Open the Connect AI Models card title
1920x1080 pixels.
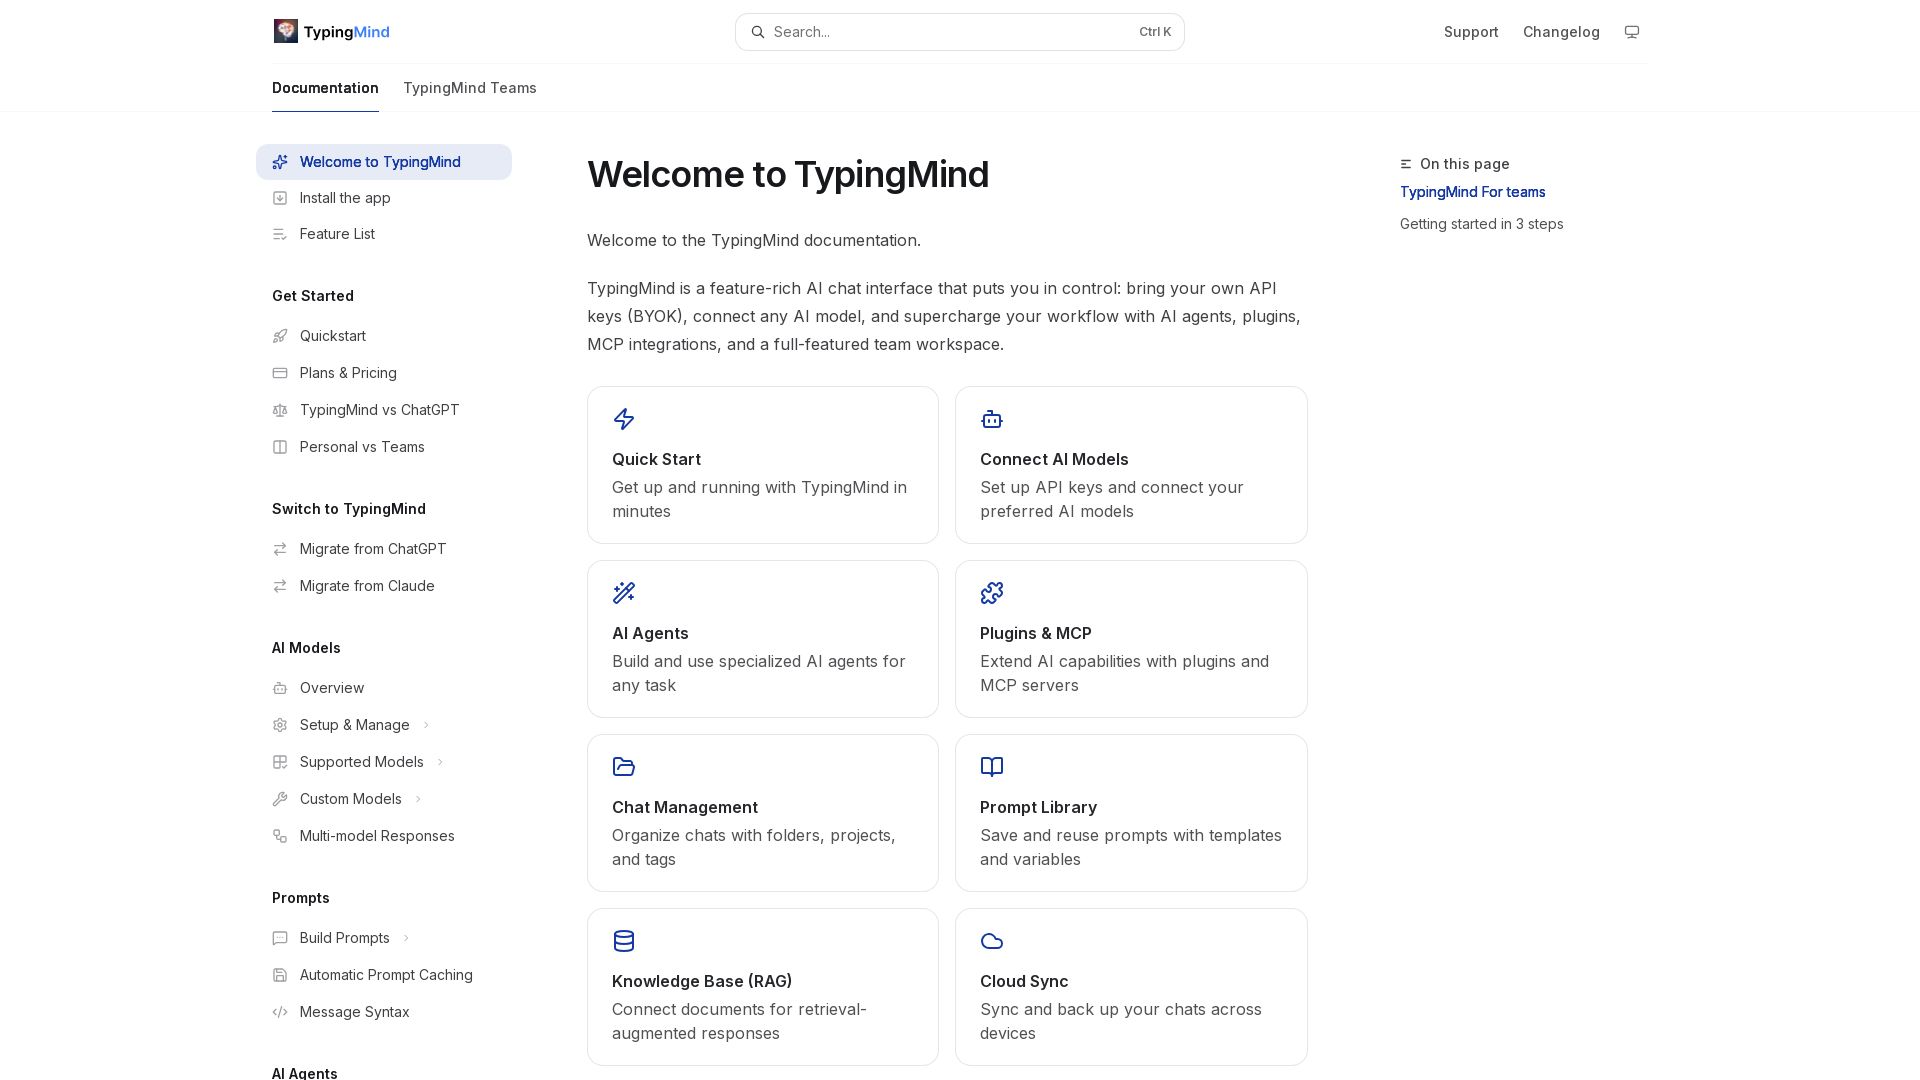click(x=1054, y=459)
